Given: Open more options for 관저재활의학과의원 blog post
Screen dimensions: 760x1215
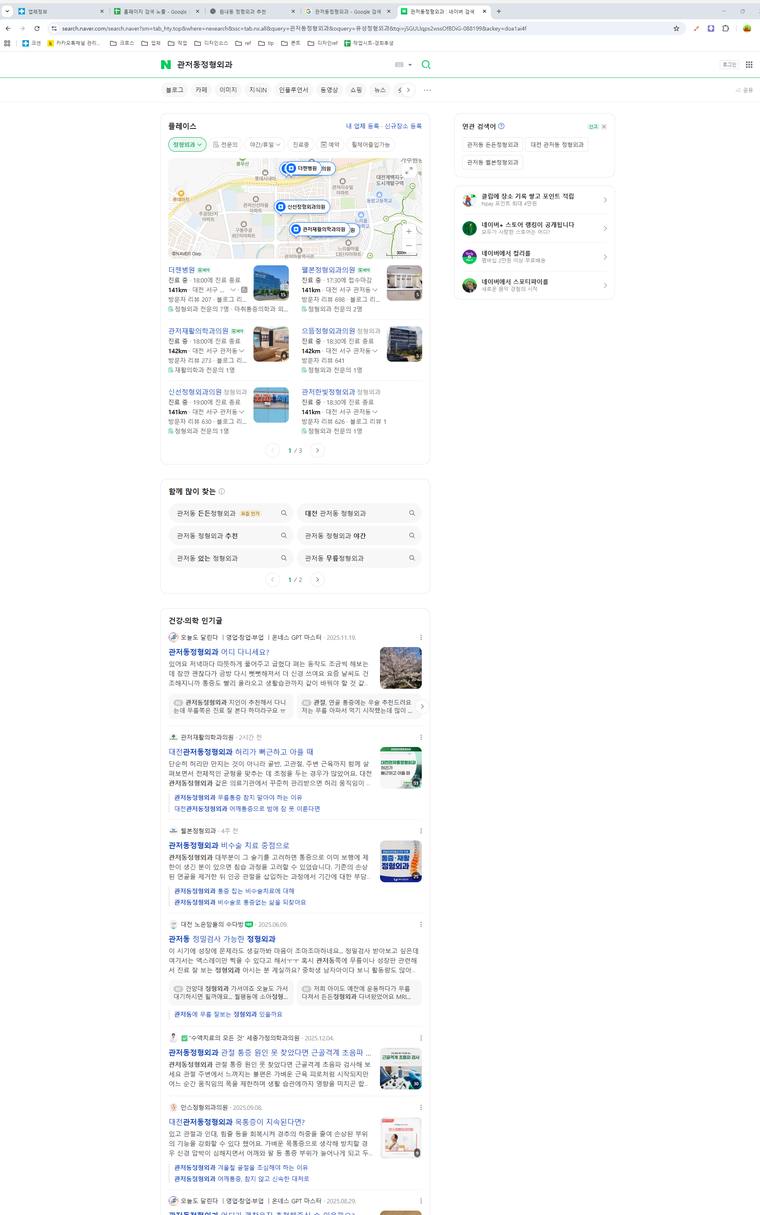Looking at the screenshot, I should (420, 737).
